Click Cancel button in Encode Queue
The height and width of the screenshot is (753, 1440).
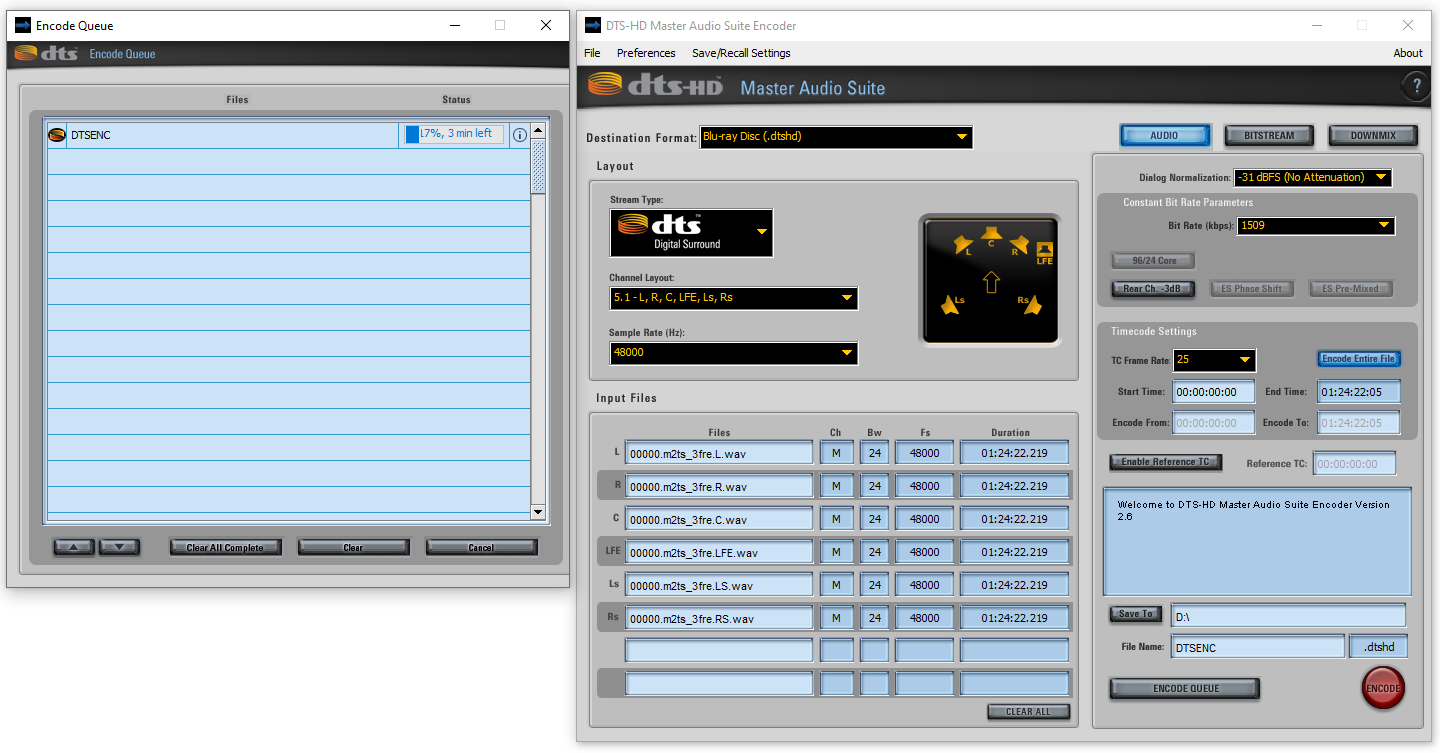tap(481, 548)
